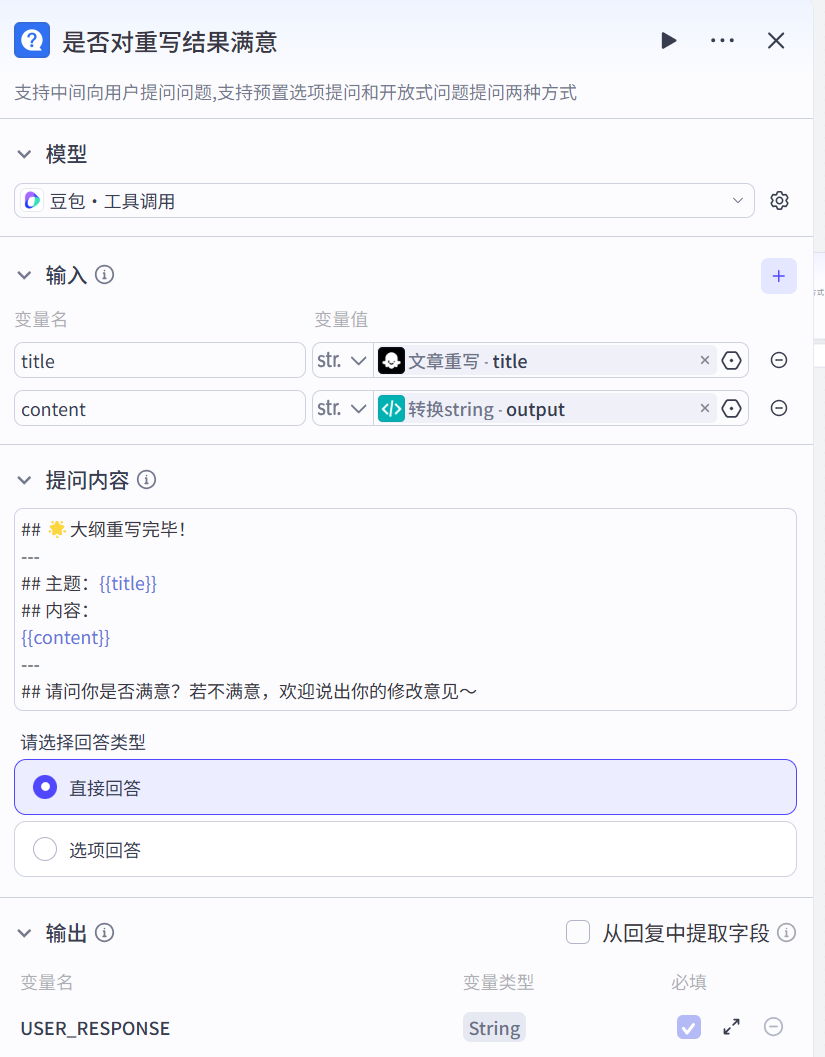Click the 提问内容 prompt text area

(x=405, y=609)
